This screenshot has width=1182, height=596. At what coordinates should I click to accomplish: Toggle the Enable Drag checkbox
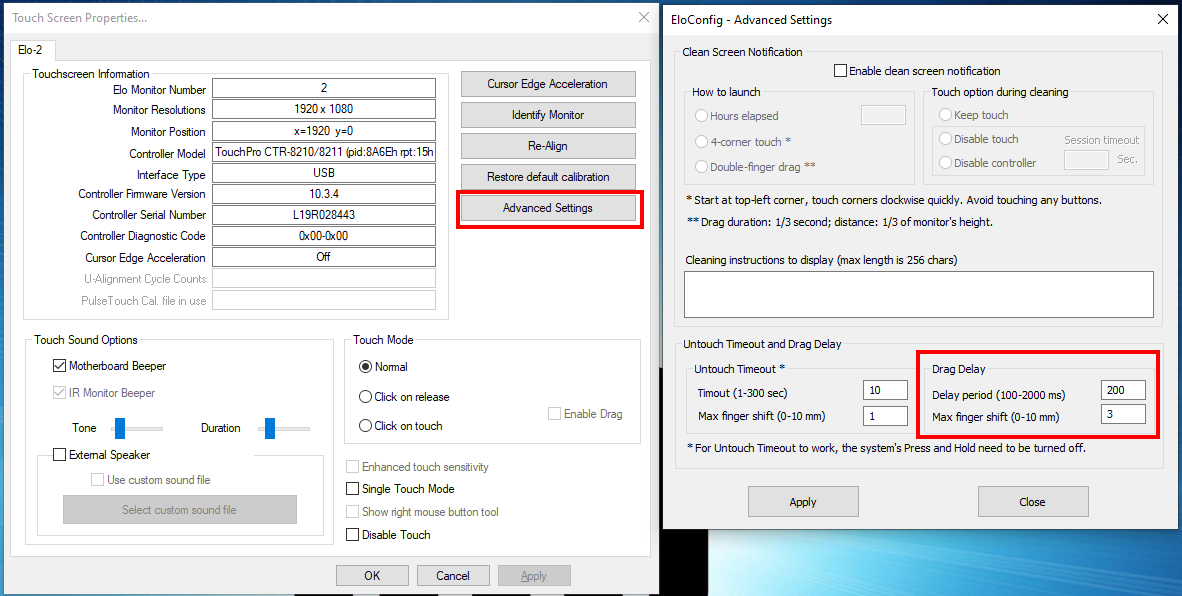[x=555, y=414]
